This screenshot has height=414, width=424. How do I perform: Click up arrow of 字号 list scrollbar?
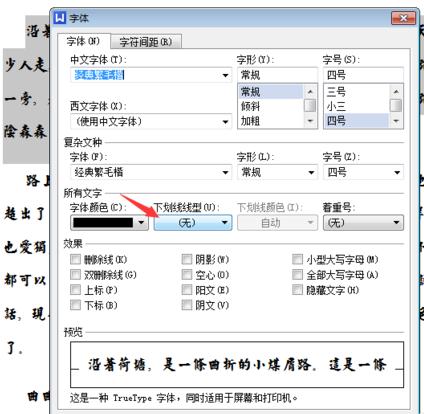tap(396, 91)
